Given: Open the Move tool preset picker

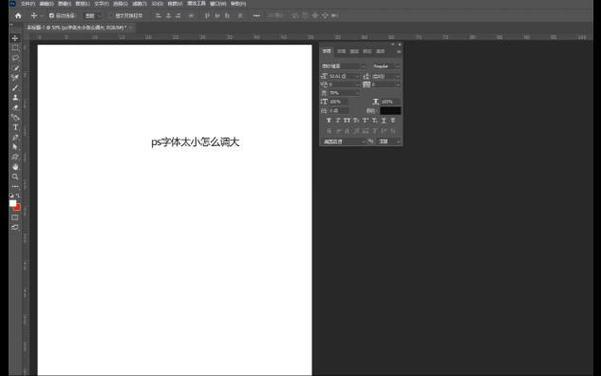Looking at the screenshot, I should click(34, 16).
